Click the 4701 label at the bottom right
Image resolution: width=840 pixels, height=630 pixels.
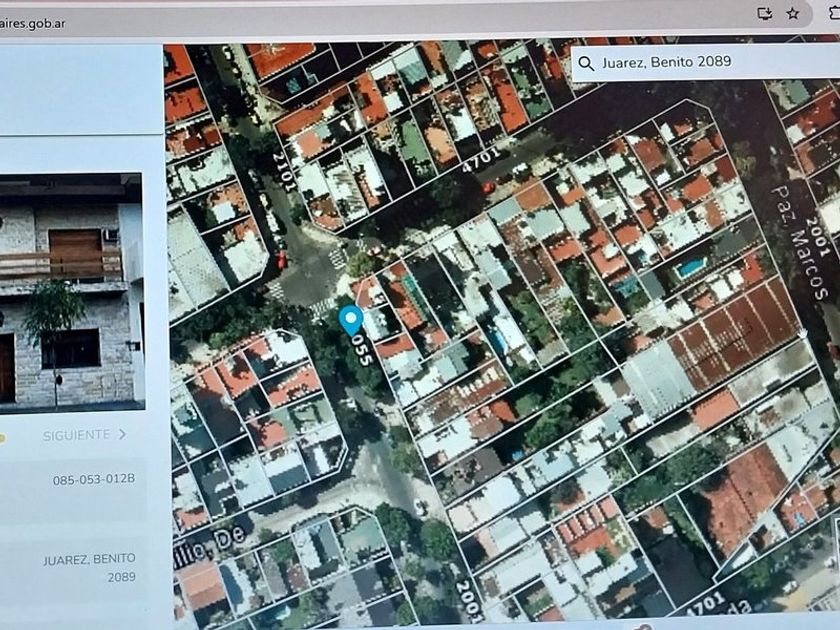(706, 605)
